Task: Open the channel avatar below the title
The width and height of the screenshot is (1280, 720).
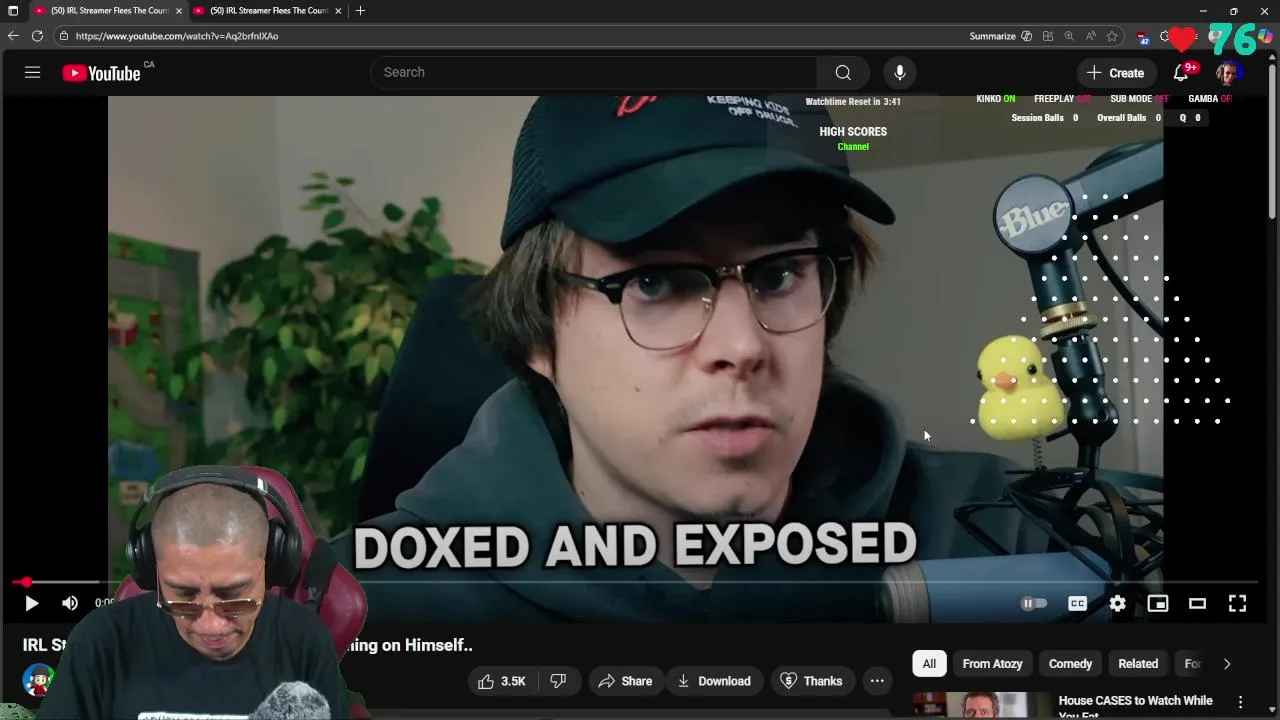Action: point(38,680)
